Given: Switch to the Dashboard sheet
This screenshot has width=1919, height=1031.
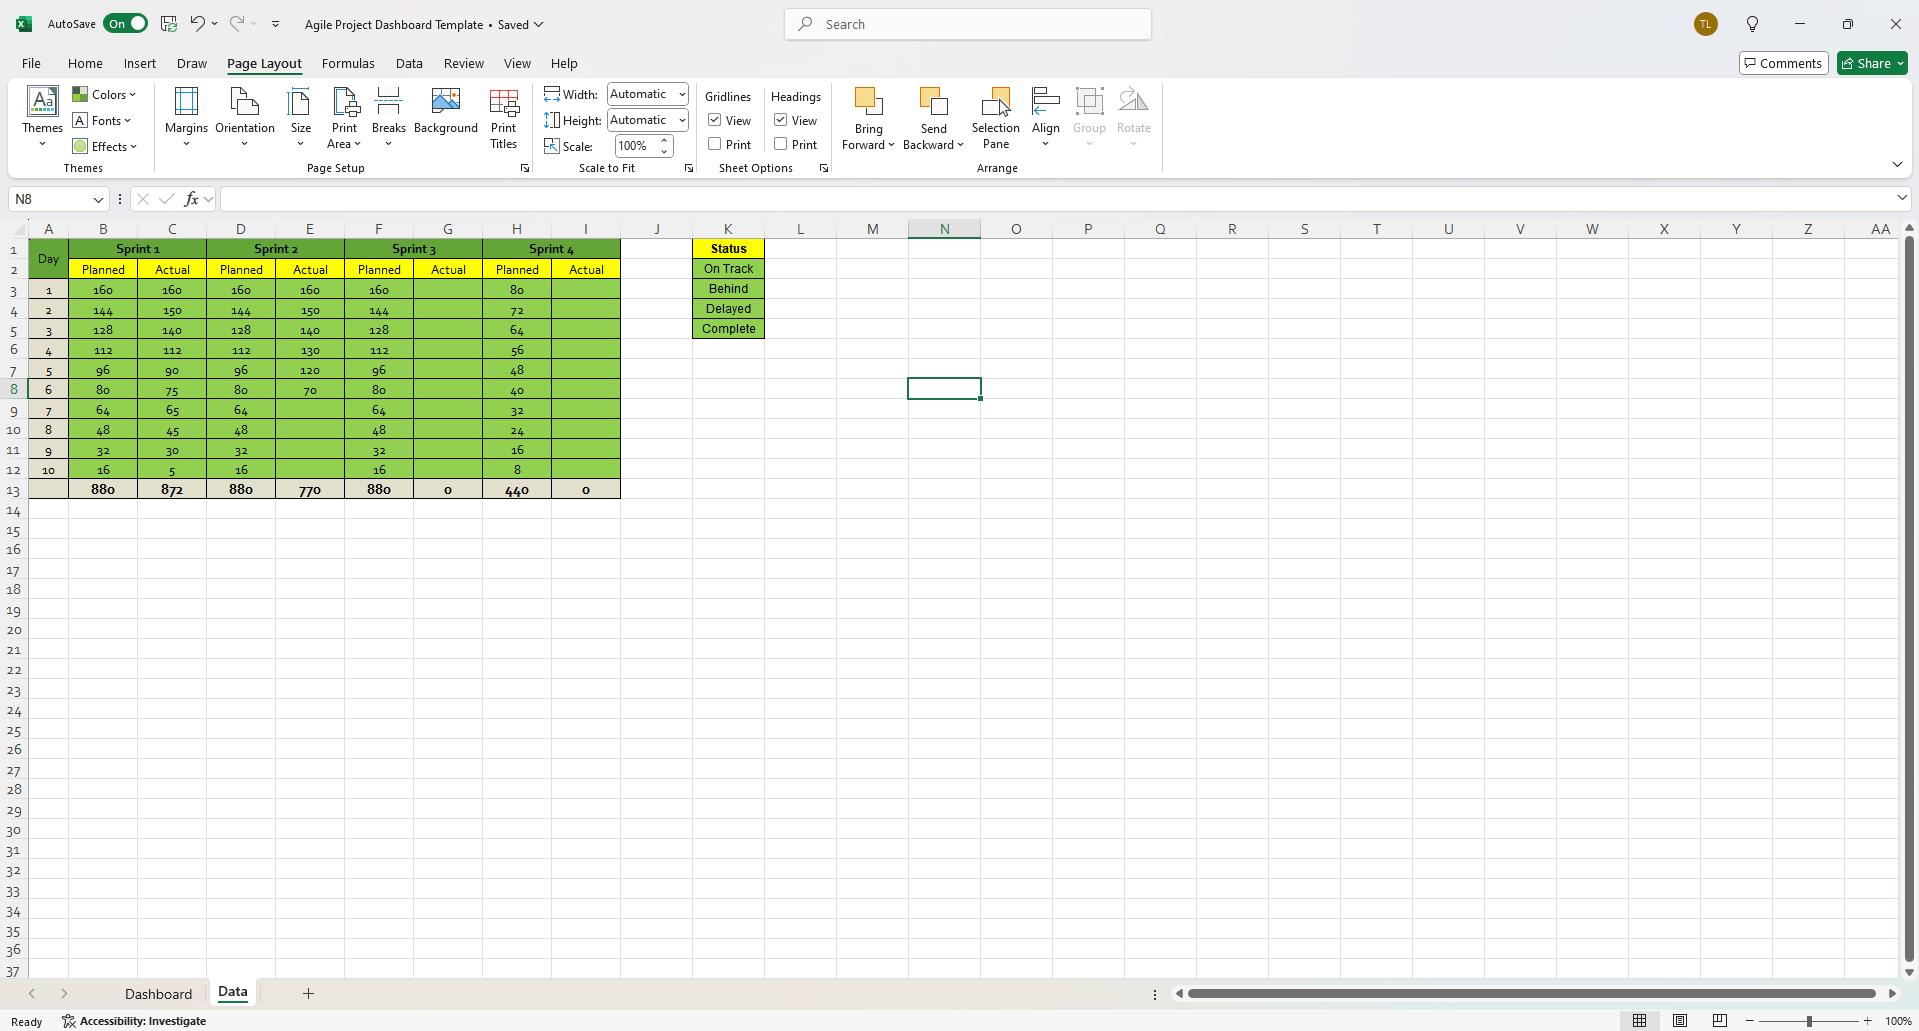Looking at the screenshot, I should [x=157, y=993].
